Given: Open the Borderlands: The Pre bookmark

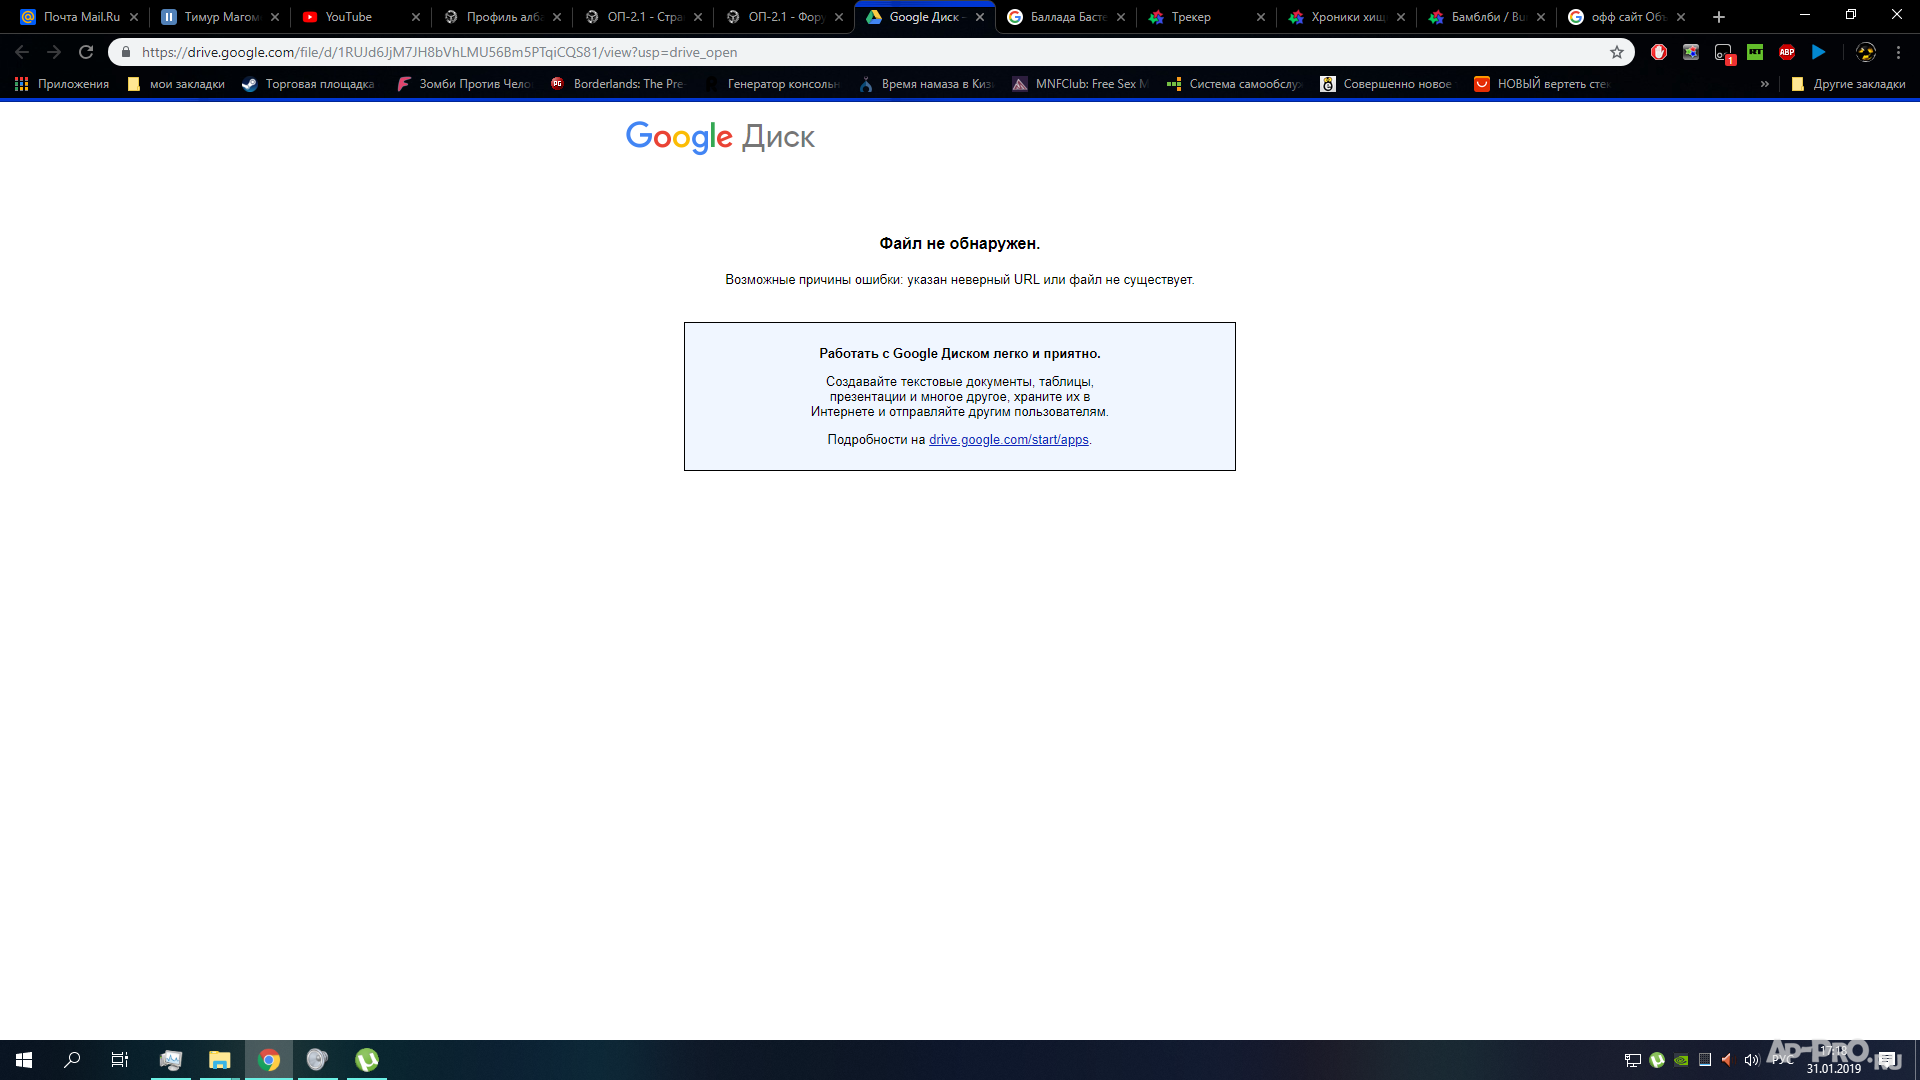Looking at the screenshot, I should 617,84.
